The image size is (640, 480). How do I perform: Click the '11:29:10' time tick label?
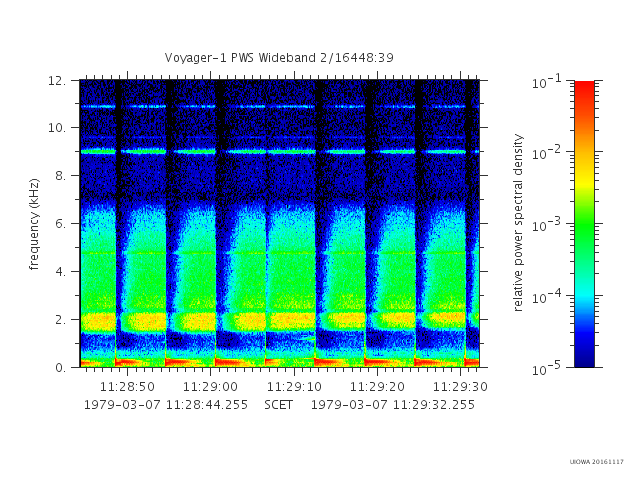click(x=294, y=387)
